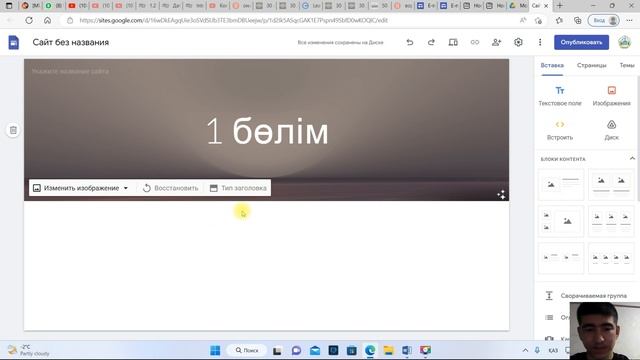
Task: Open Microsoft Word from the taskbar
Action: pyautogui.click(x=407, y=350)
